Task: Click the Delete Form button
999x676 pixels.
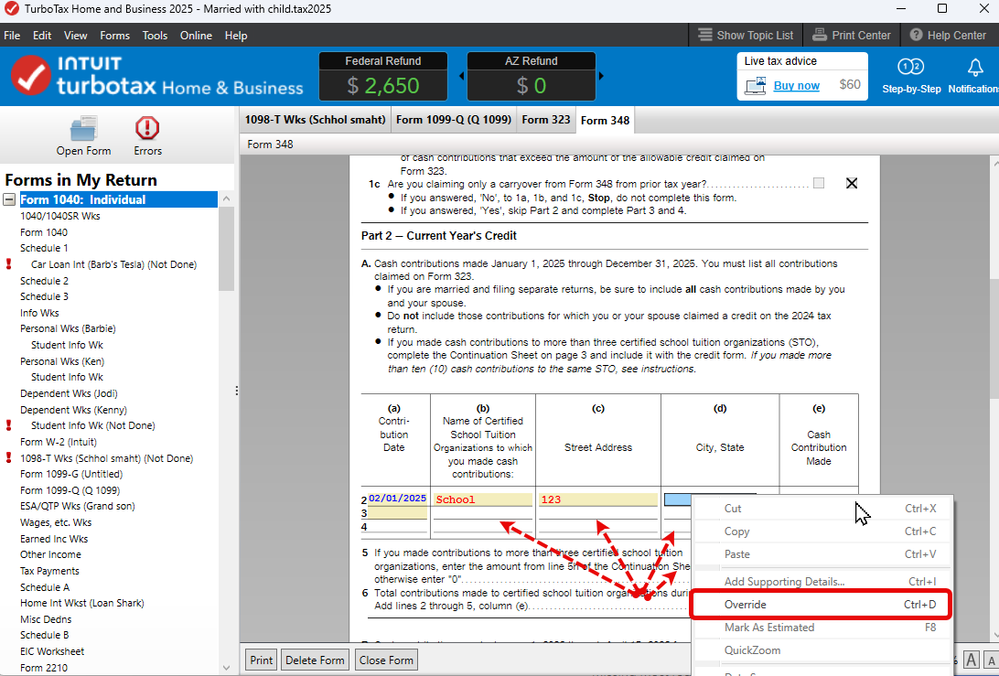Action: [x=315, y=660]
